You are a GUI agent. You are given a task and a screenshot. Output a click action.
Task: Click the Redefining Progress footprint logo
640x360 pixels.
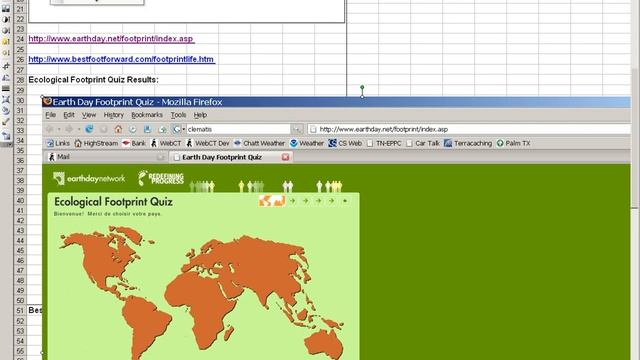161,178
